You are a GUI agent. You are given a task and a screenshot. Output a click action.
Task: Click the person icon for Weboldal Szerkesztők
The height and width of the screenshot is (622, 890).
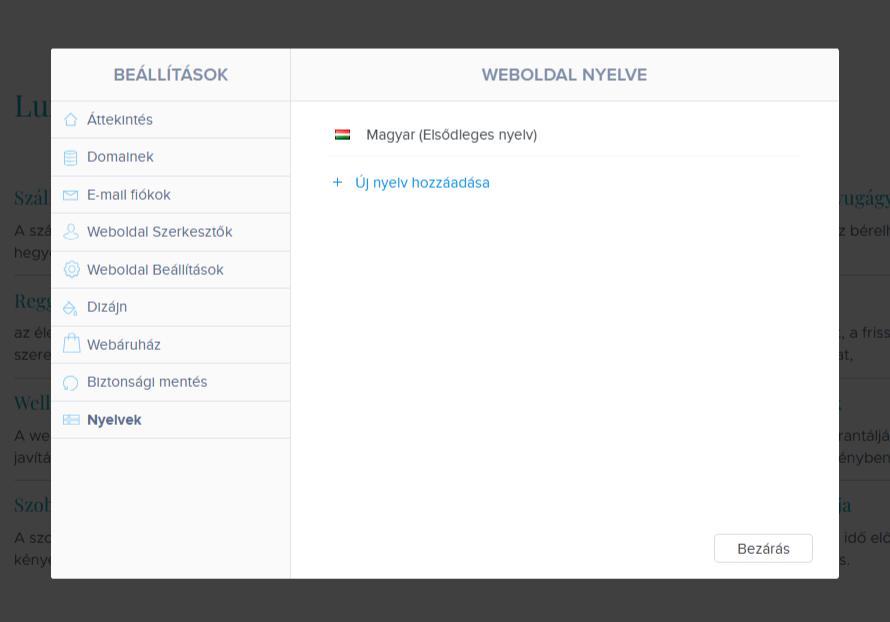(71, 232)
